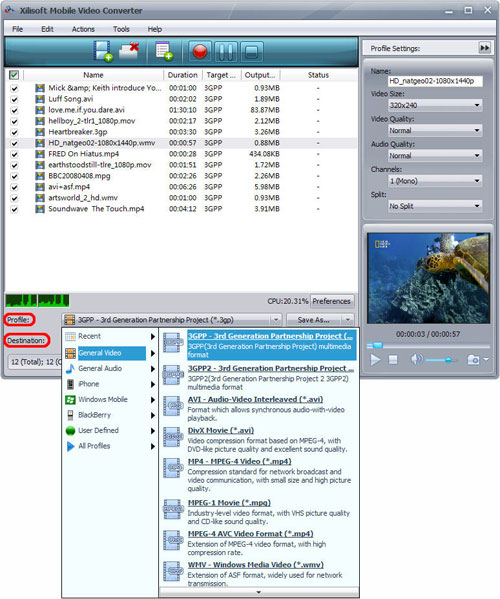The height and width of the screenshot is (599, 500).
Task: Click the MP4 MPEG-4 Video format icon
Action: (174, 468)
